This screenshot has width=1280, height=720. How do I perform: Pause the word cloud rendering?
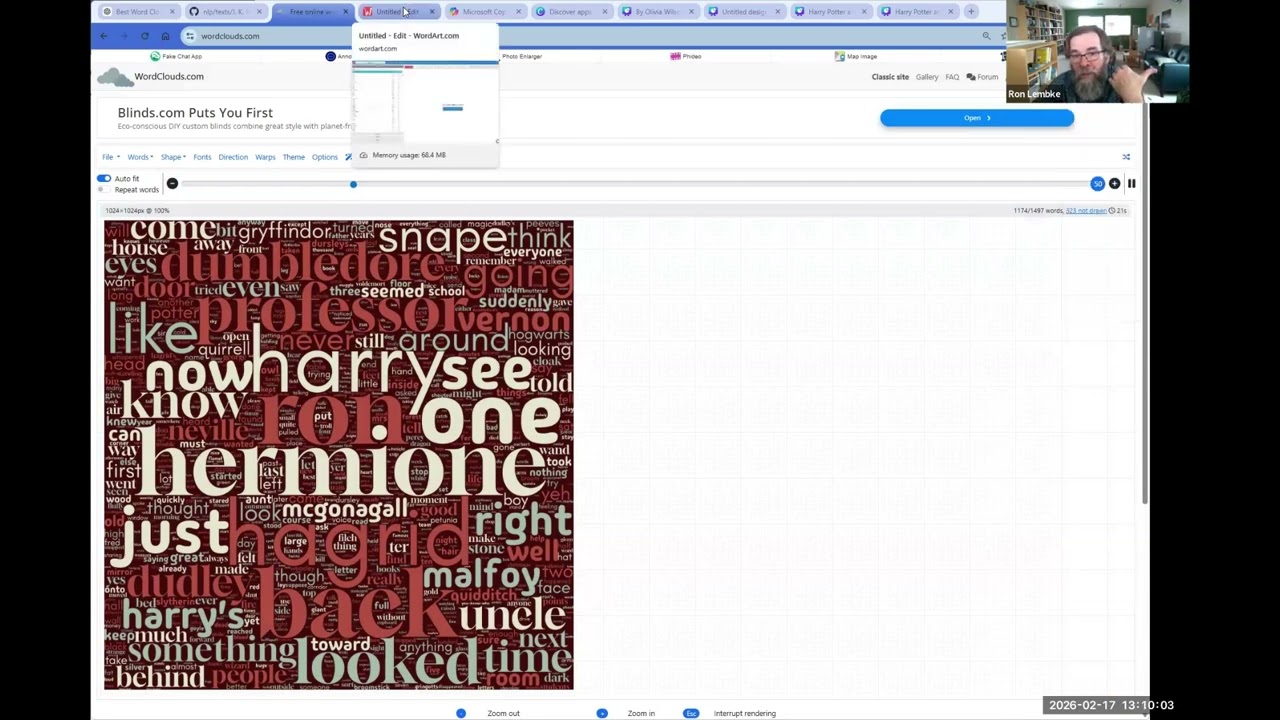1131,184
